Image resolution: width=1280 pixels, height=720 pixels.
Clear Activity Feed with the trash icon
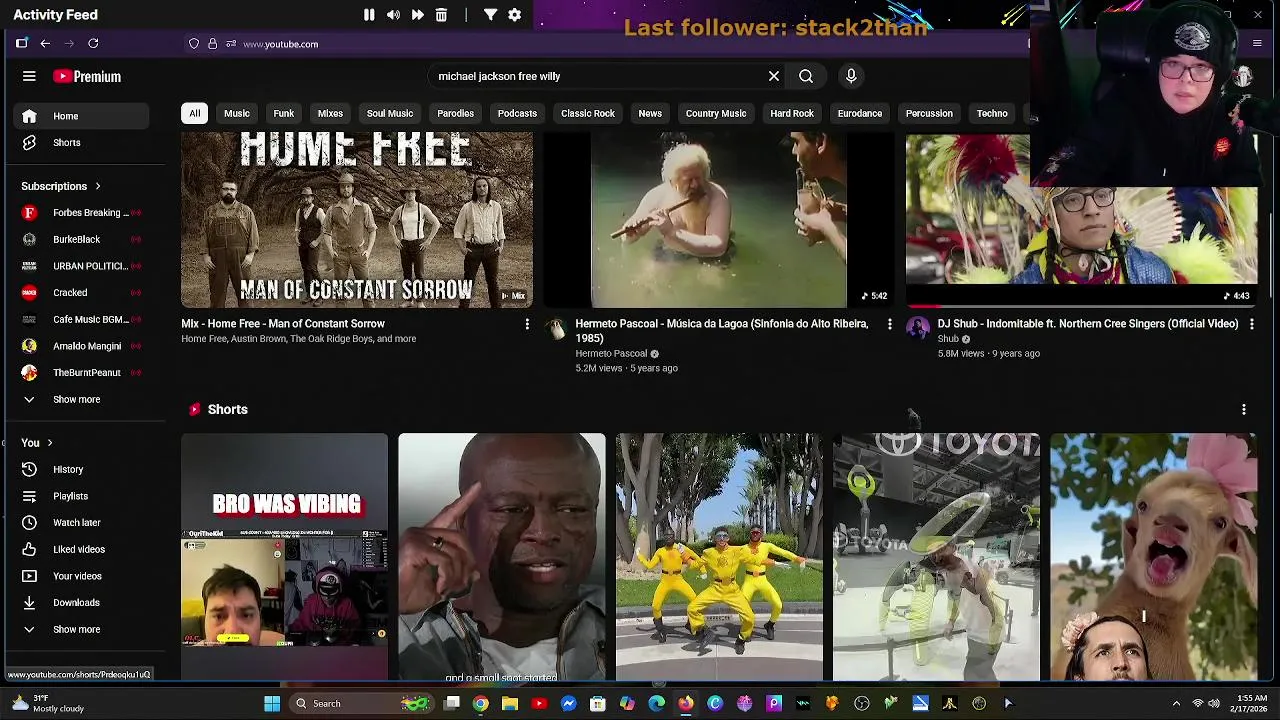[441, 15]
